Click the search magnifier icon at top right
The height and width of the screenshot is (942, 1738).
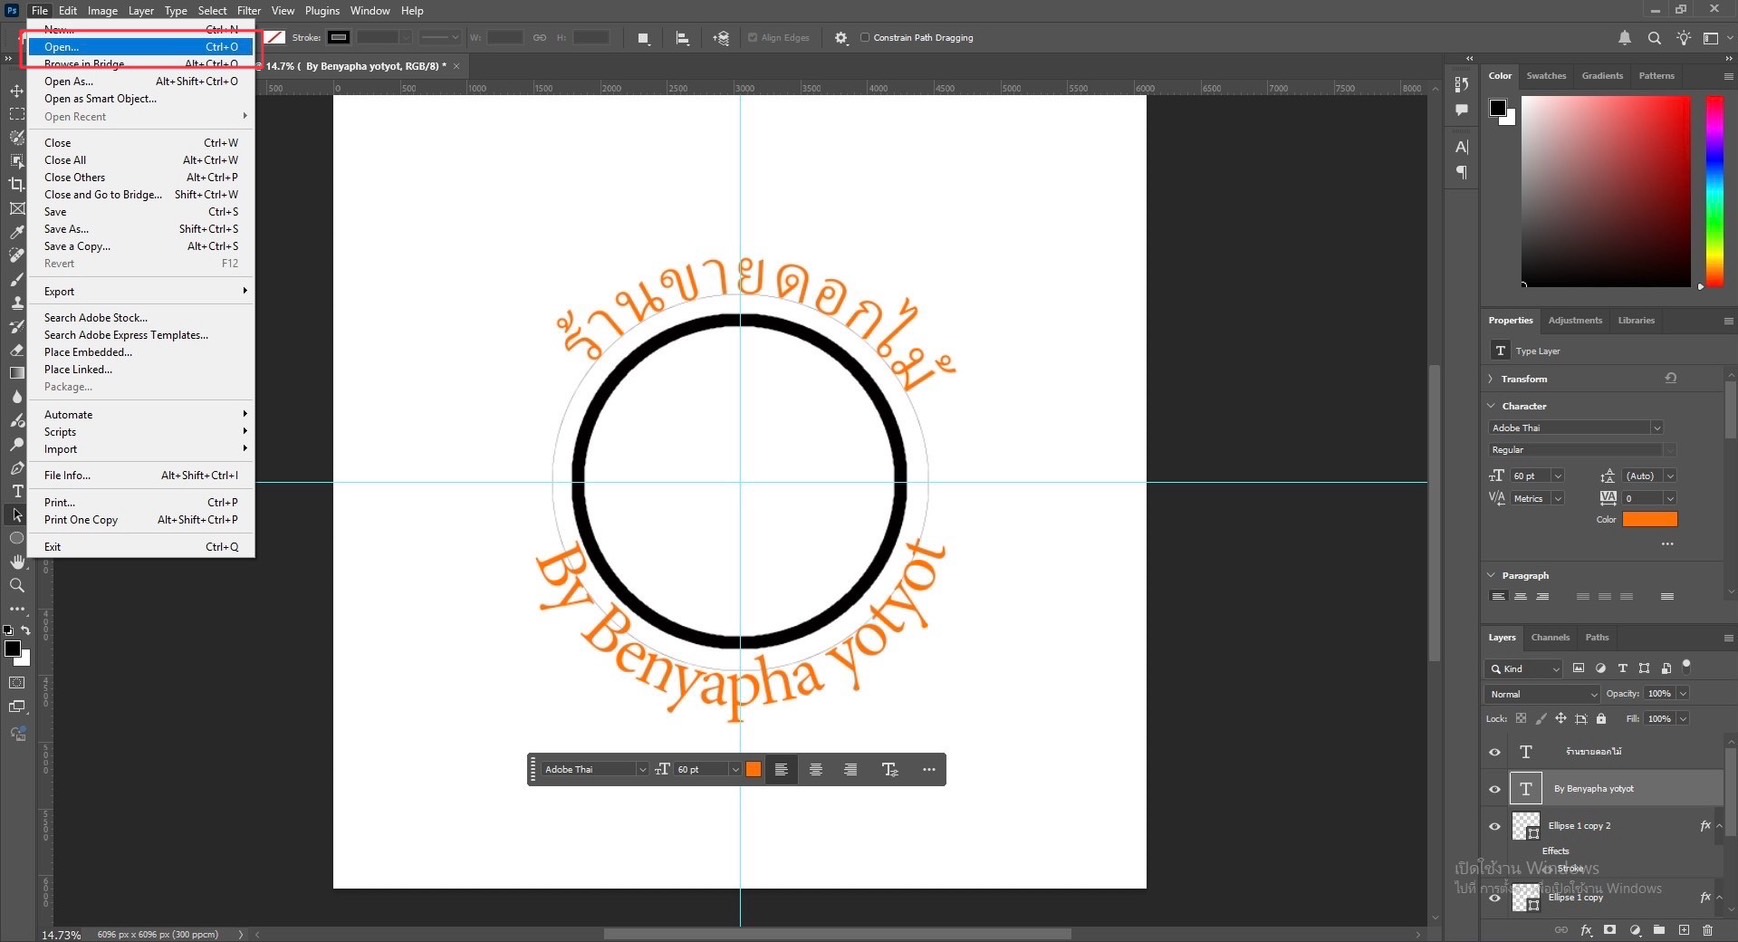pos(1654,38)
